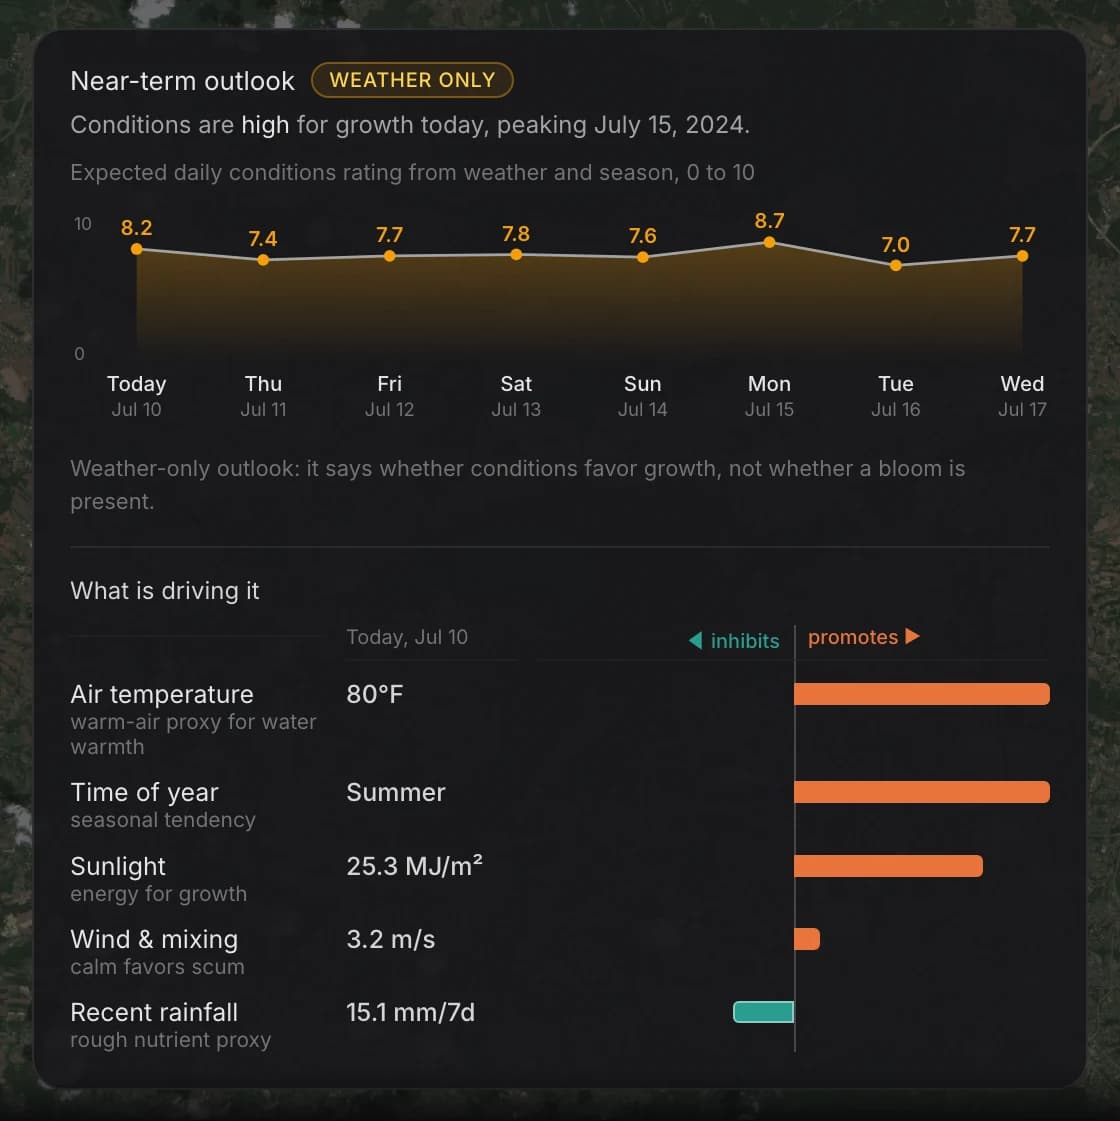This screenshot has height=1121, width=1120.
Task: Click the 7.6 rating value label
Action: [x=643, y=235]
